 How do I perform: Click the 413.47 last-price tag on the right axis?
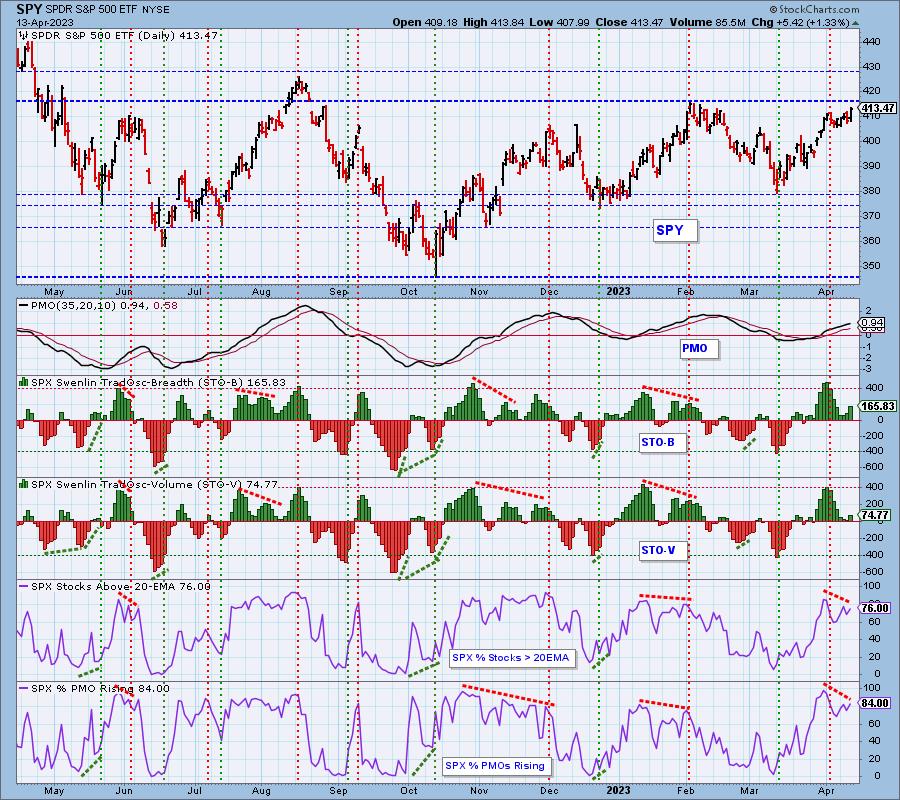tap(878, 108)
